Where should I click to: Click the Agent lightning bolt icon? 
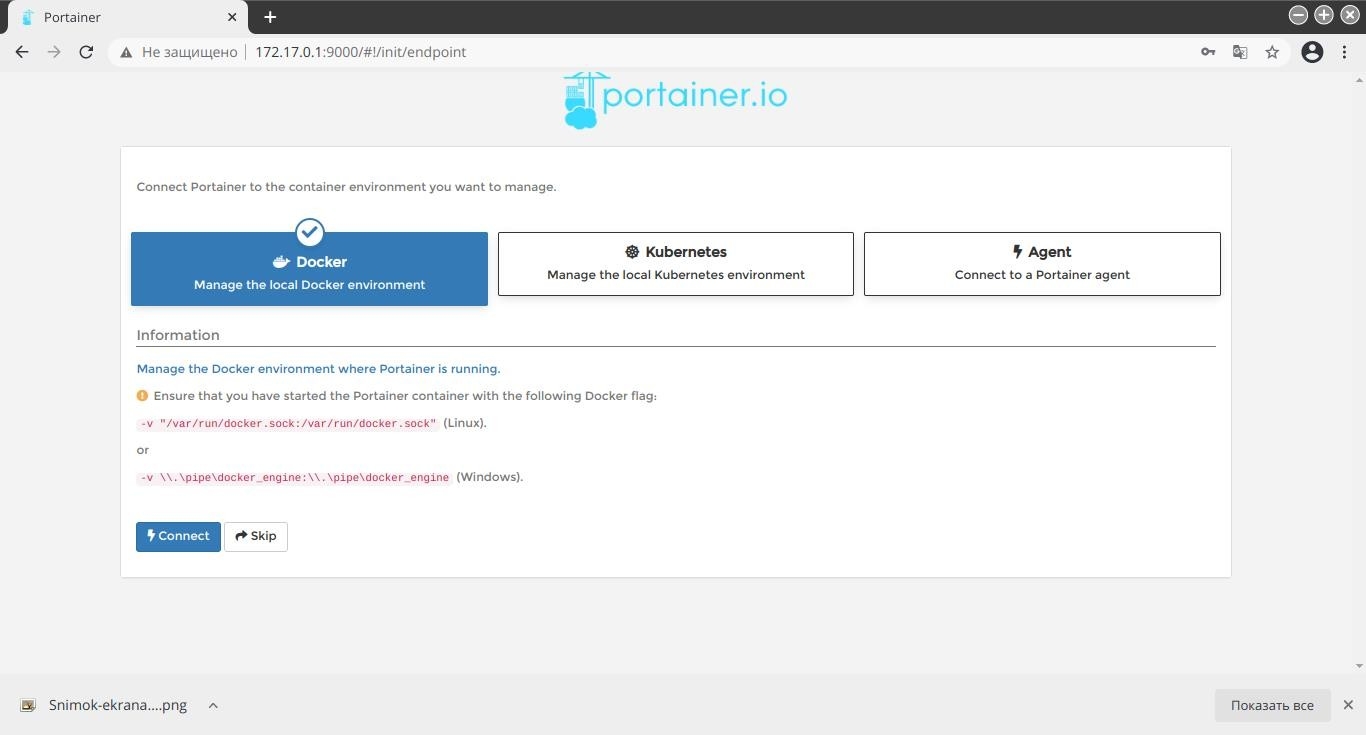click(1018, 252)
